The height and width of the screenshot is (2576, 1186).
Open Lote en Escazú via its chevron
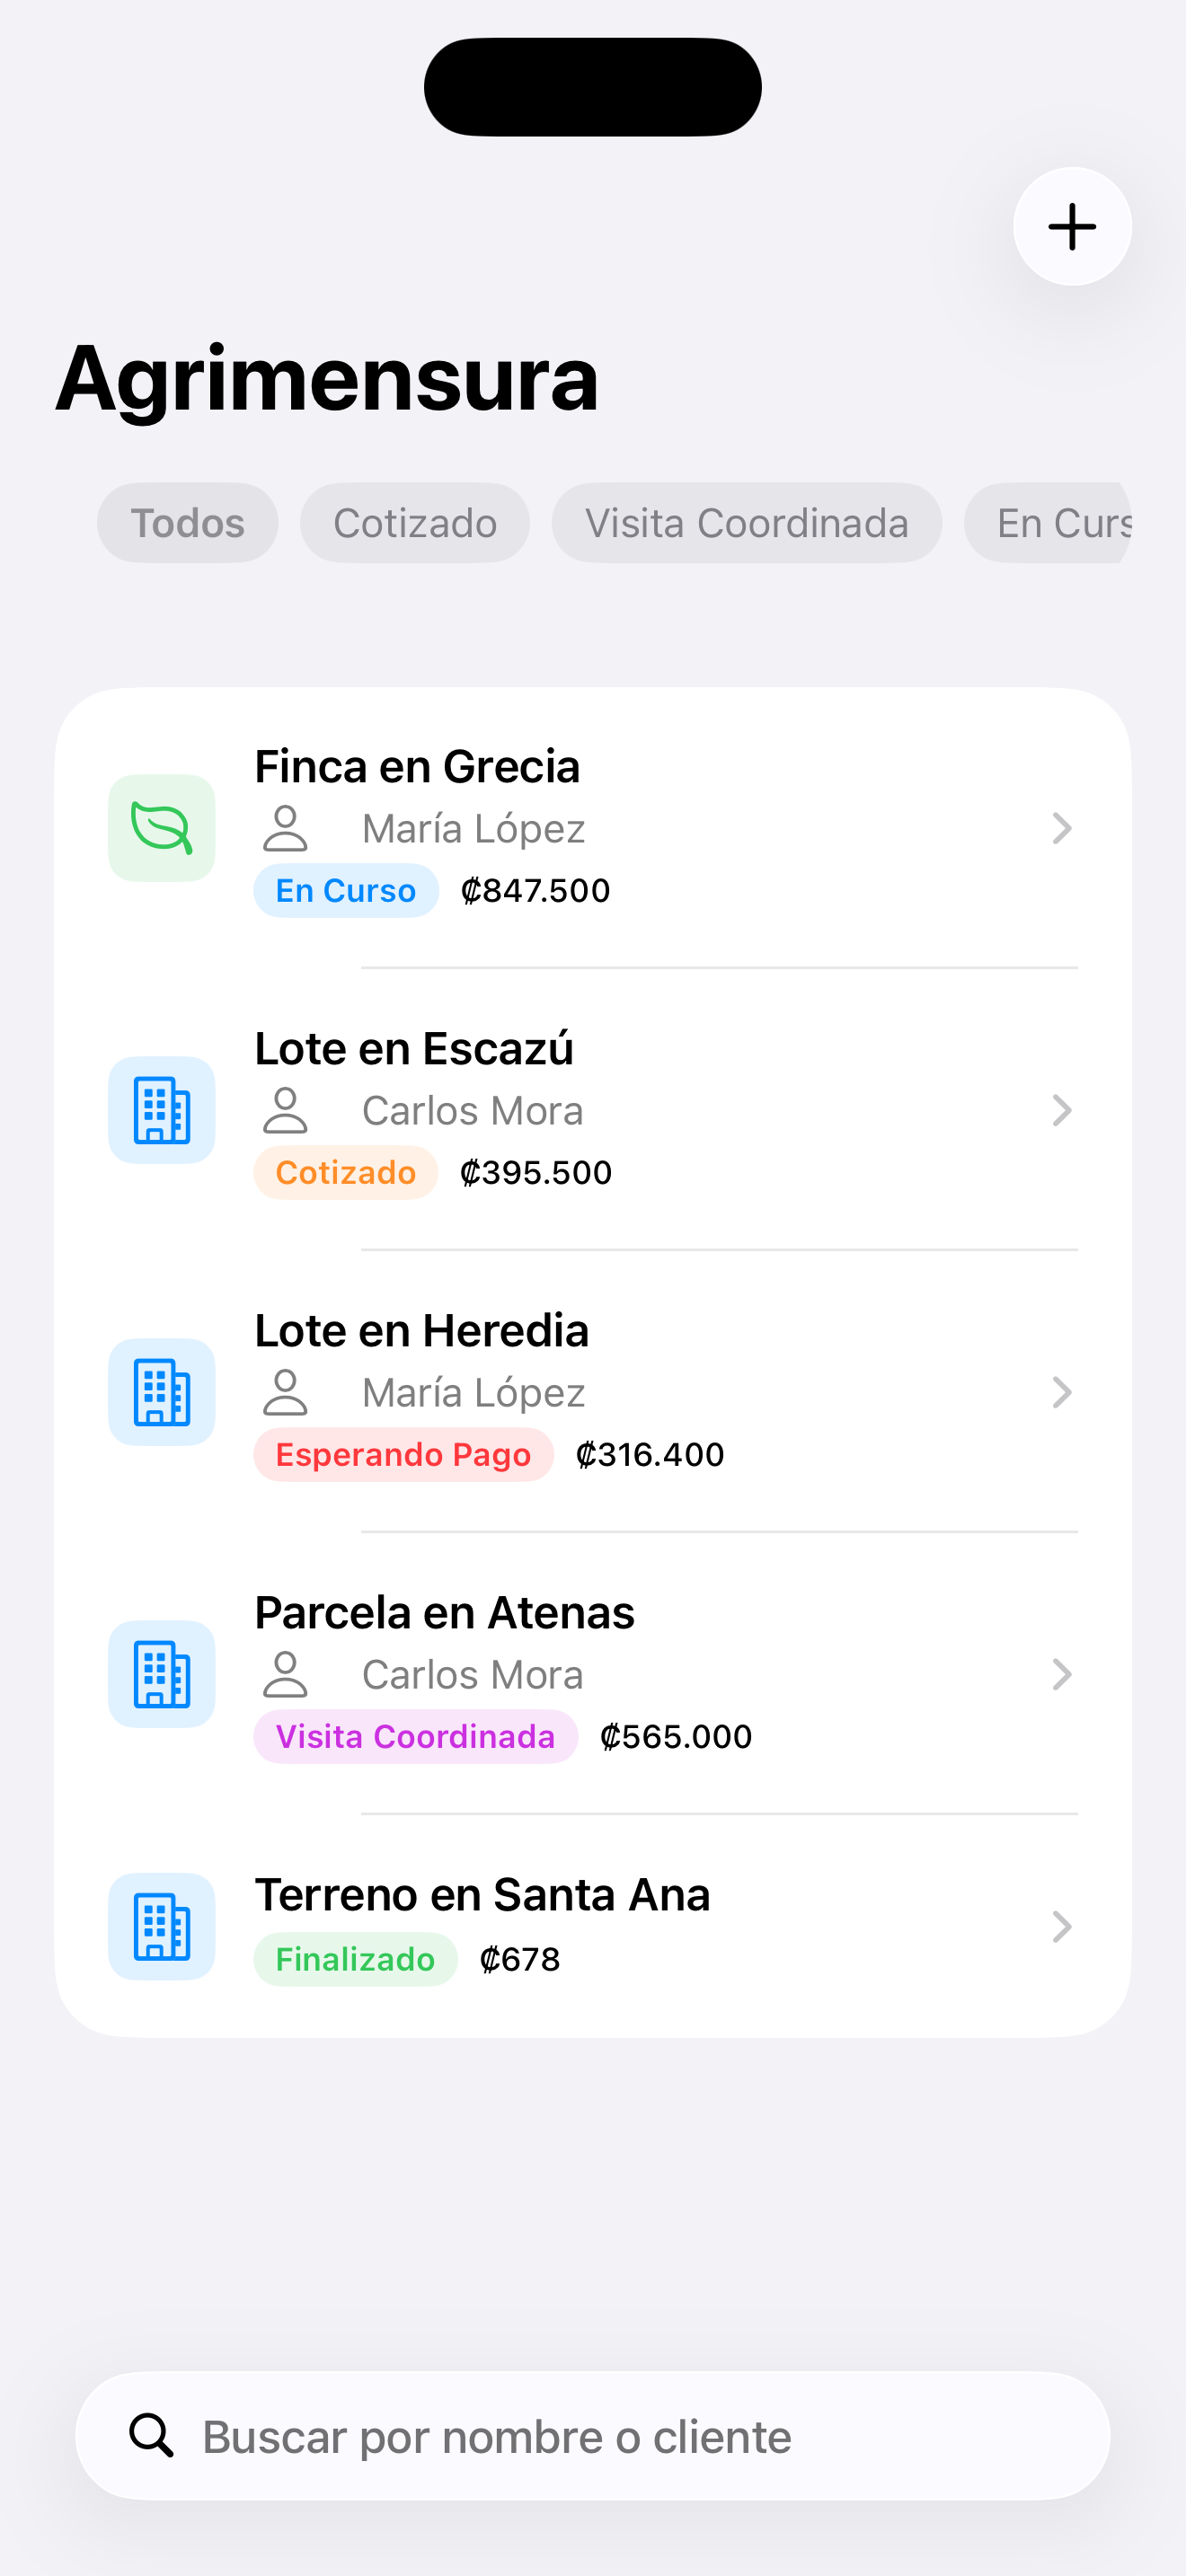point(1062,1110)
